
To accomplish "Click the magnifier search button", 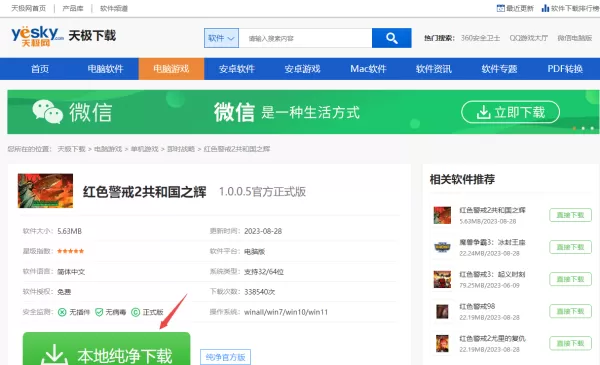I will [x=391, y=38].
